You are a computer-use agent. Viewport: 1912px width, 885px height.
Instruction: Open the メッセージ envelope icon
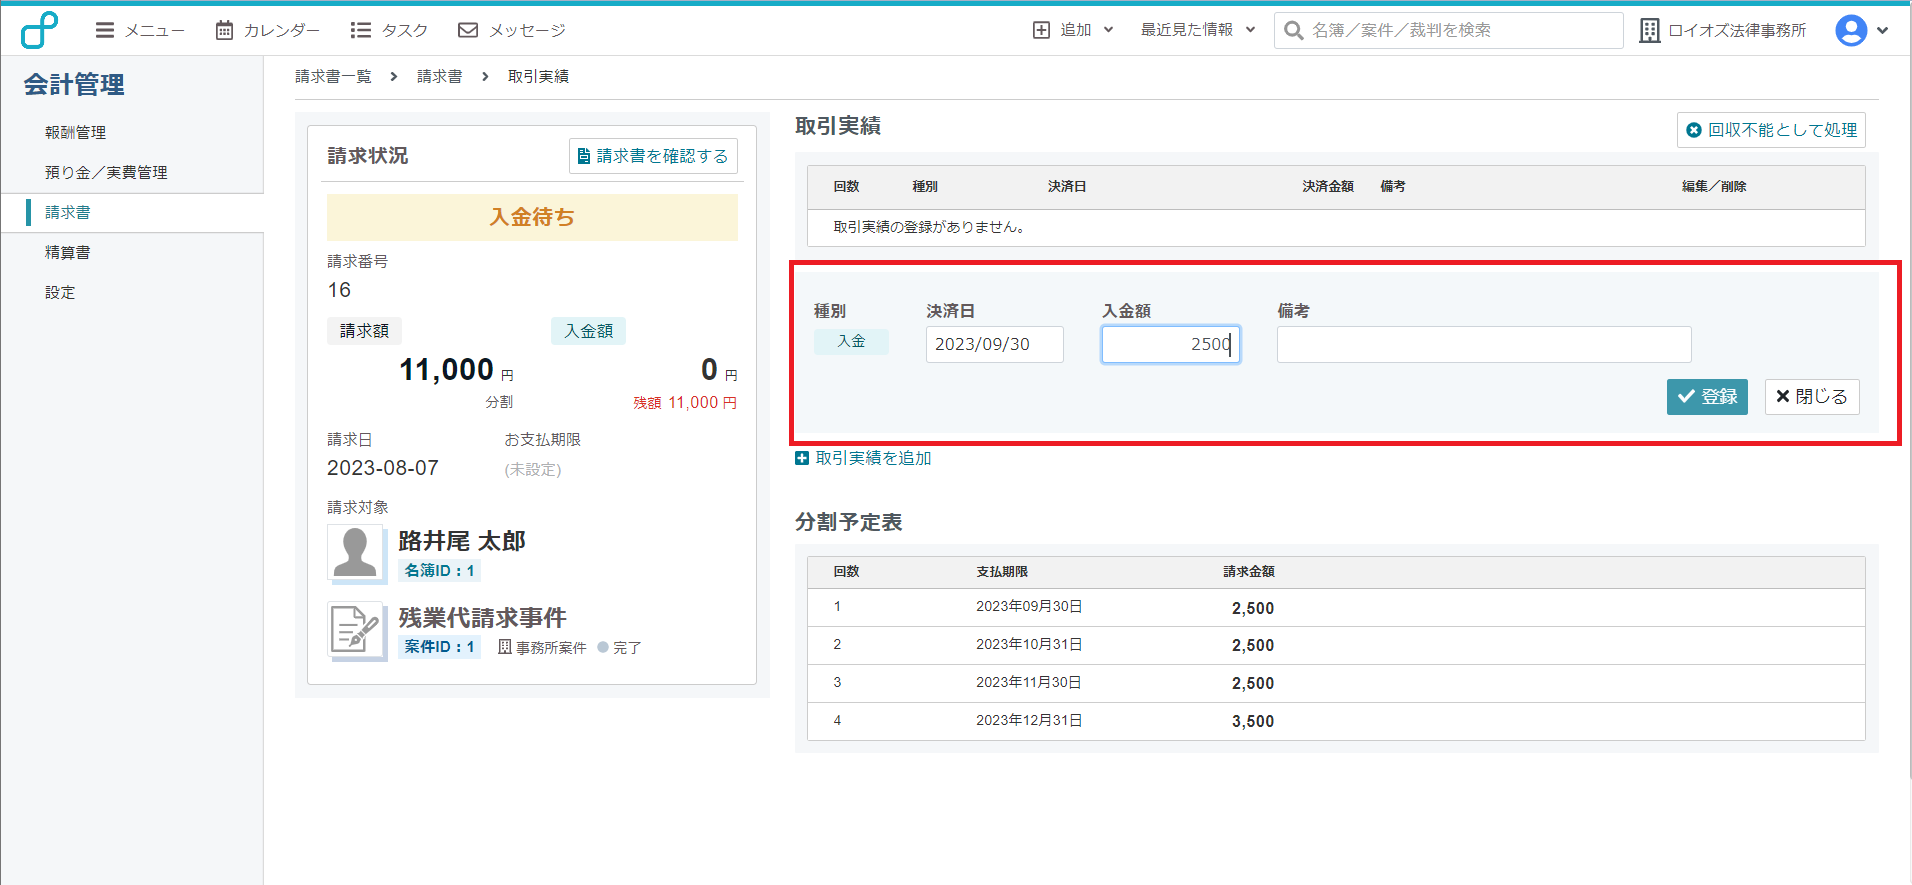(x=467, y=30)
